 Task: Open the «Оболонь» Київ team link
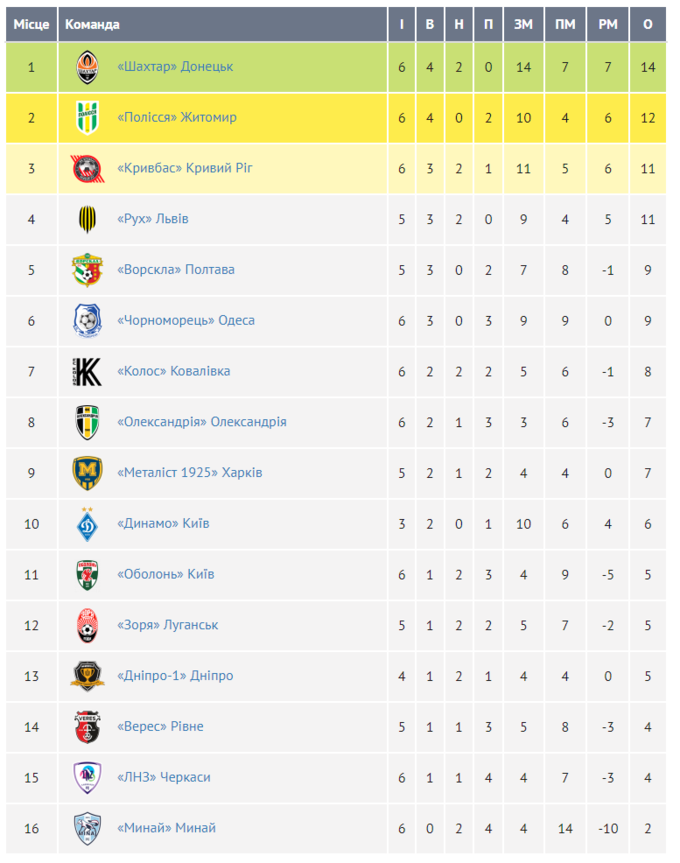pyautogui.click(x=166, y=574)
